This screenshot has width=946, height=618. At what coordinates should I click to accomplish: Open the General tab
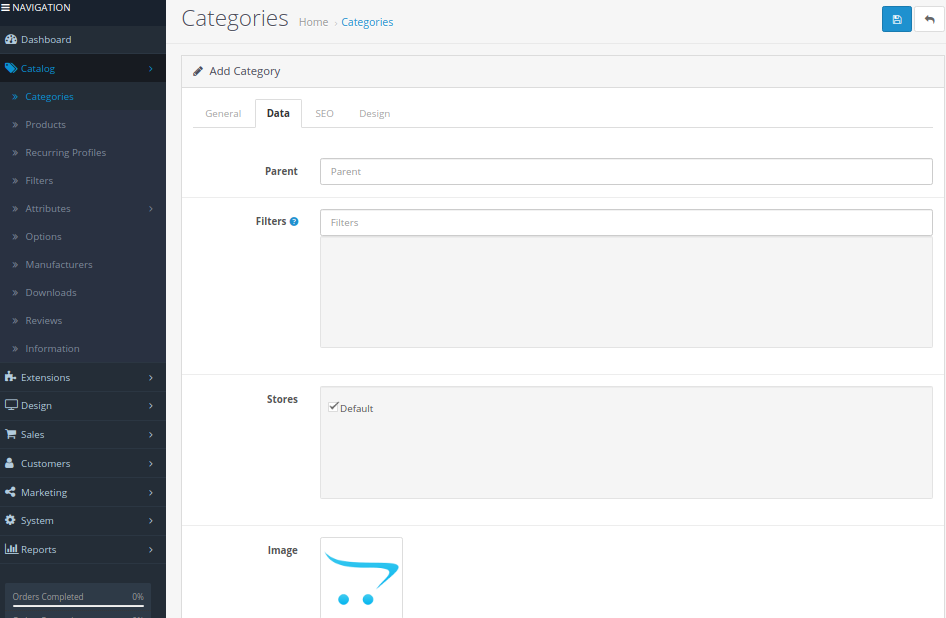coord(223,113)
